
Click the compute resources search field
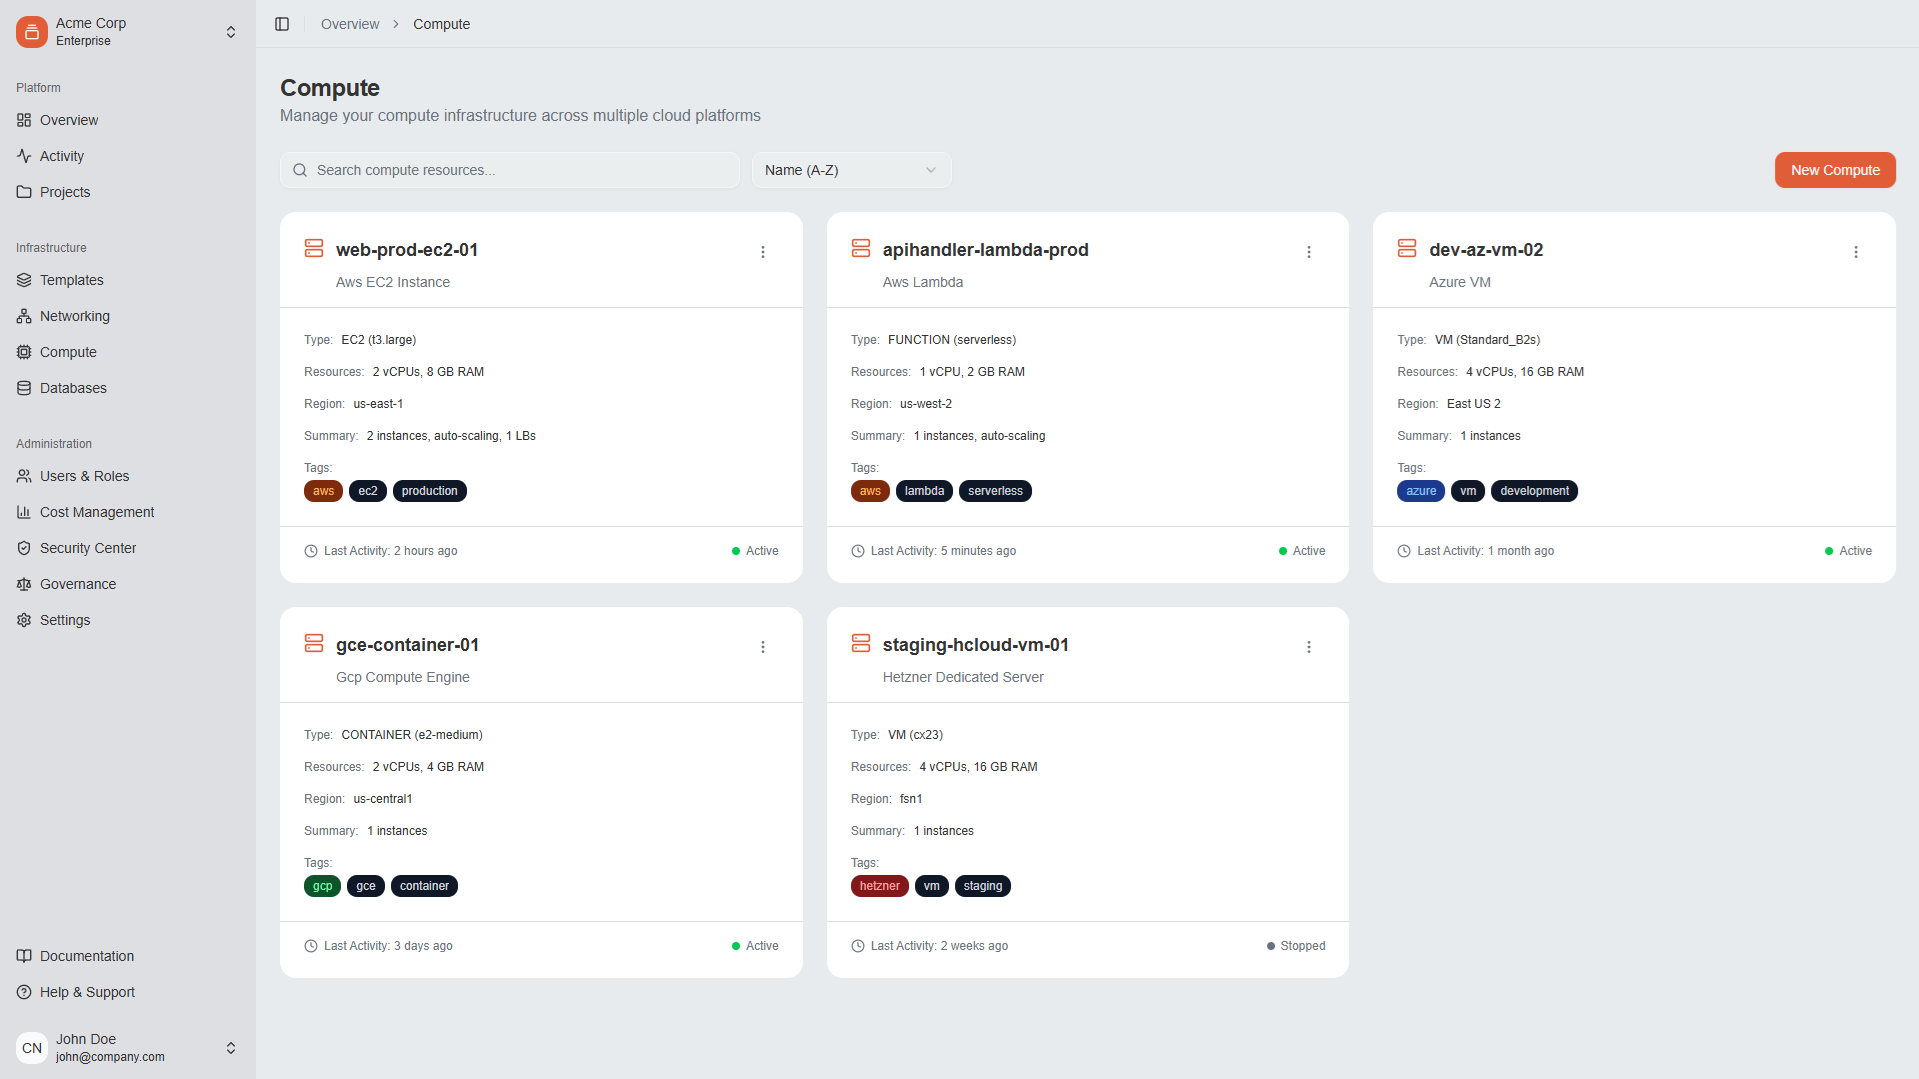click(510, 170)
